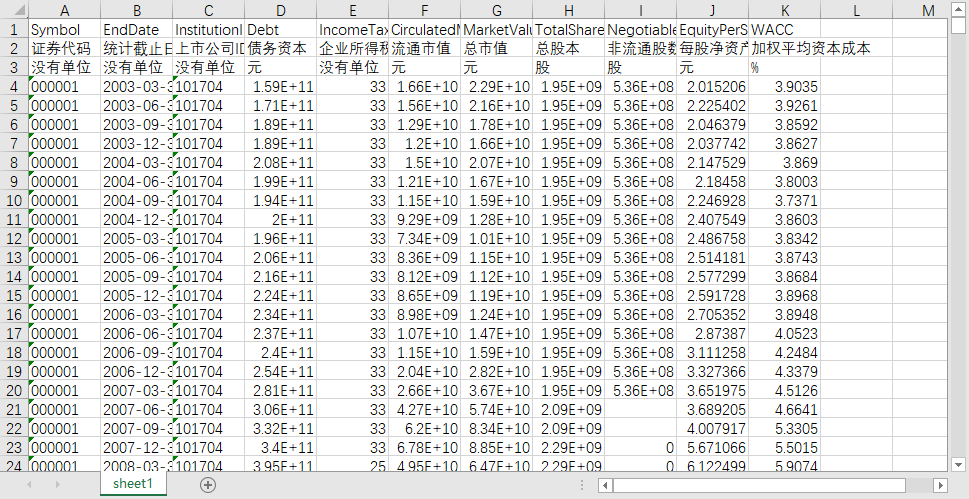Click Debt value 2E+11
Viewport: 969px width, 499px height.
tap(281, 219)
